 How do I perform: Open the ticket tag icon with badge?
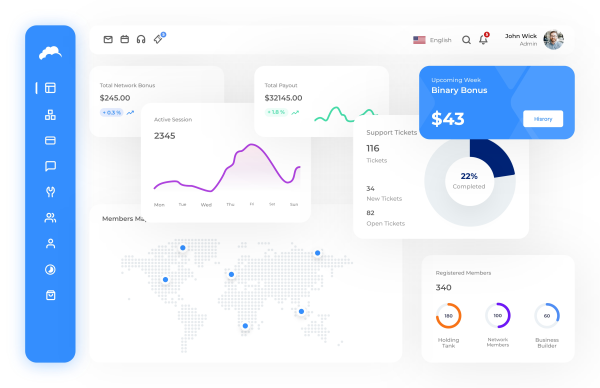click(x=159, y=38)
